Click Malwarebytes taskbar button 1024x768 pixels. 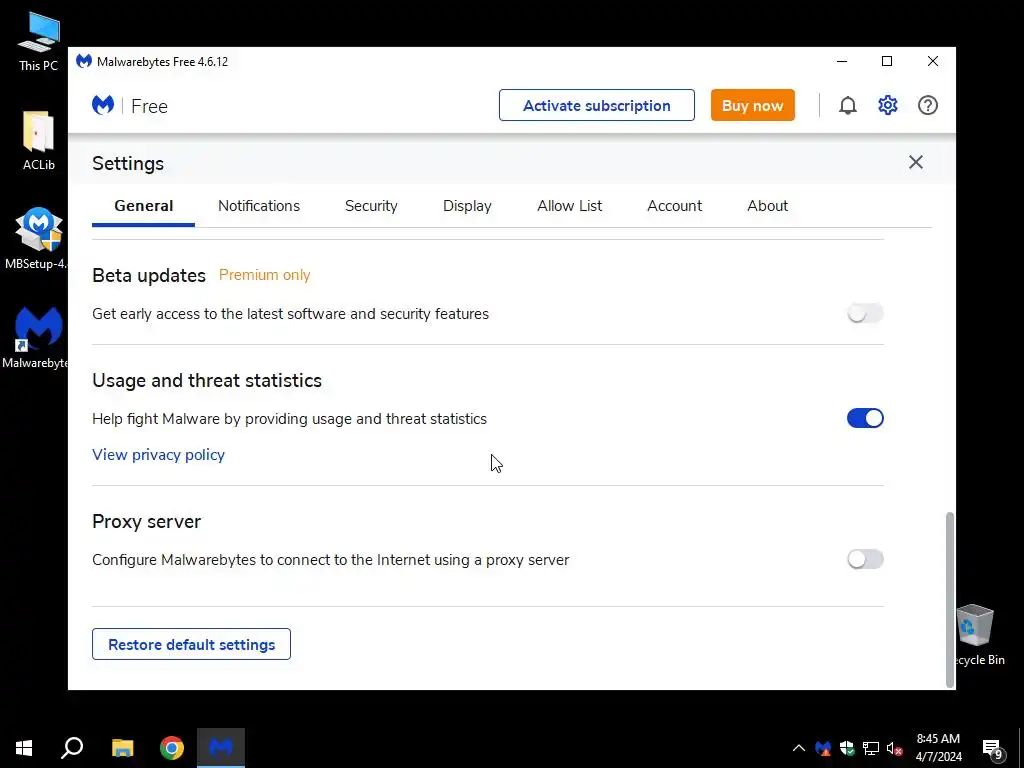pyautogui.click(x=221, y=748)
